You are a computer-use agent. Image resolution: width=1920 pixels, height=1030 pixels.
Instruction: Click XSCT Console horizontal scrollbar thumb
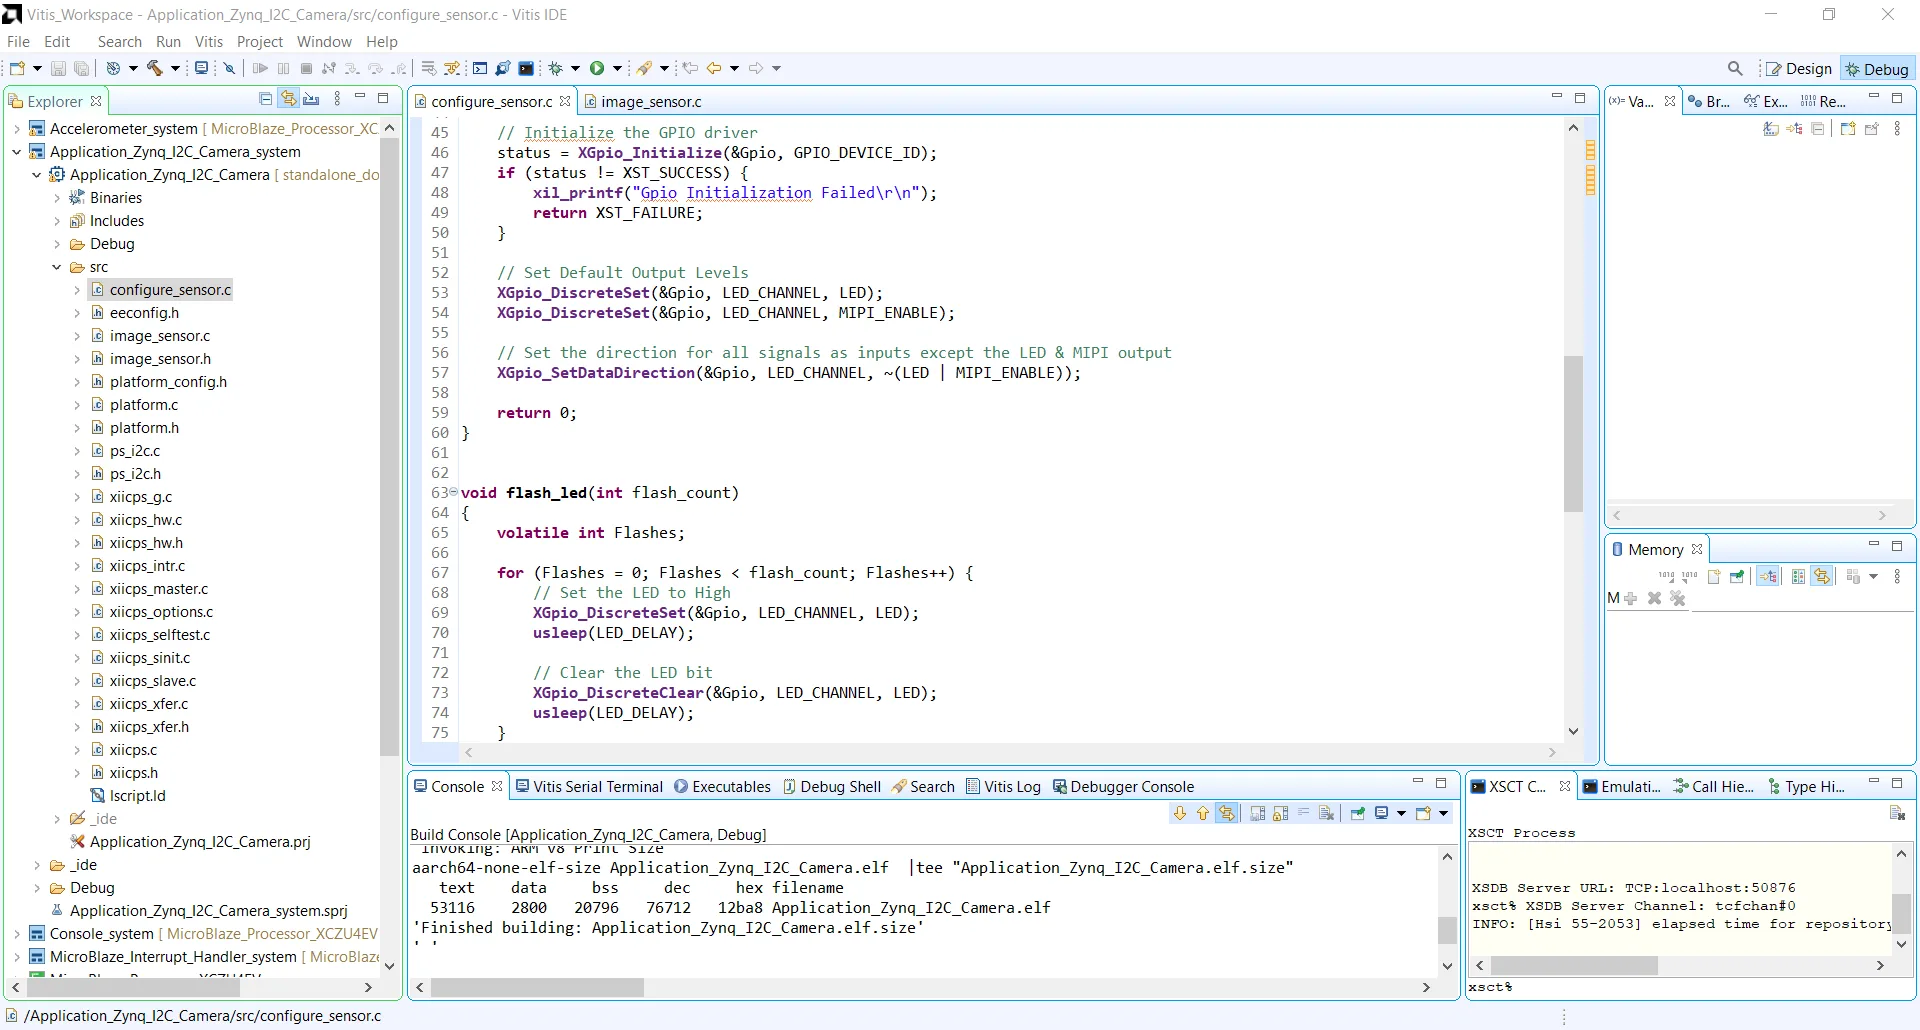tap(1574, 966)
